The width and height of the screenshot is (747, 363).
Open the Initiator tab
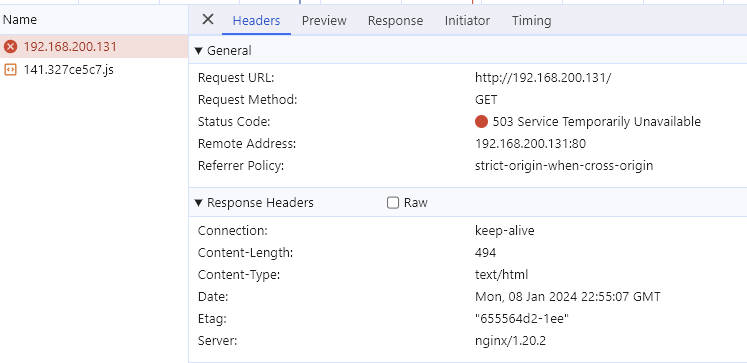(x=467, y=20)
